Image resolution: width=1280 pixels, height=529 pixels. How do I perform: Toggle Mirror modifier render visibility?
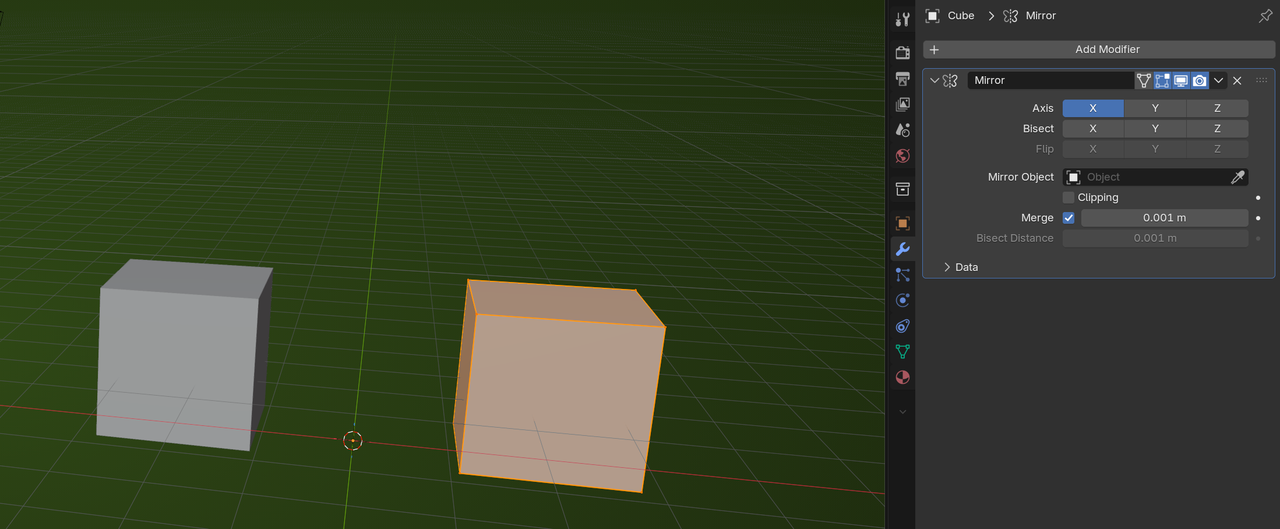coord(1200,80)
